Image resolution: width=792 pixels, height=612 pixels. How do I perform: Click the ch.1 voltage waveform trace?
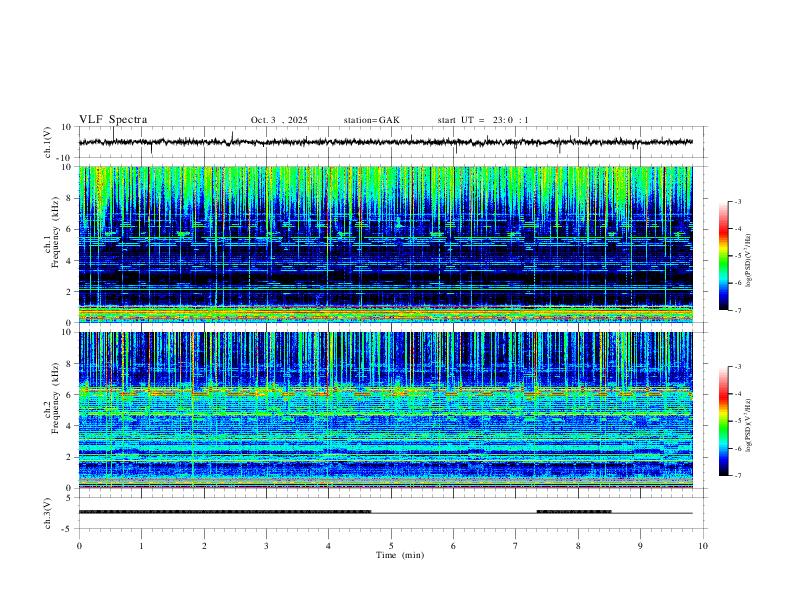(x=385, y=142)
